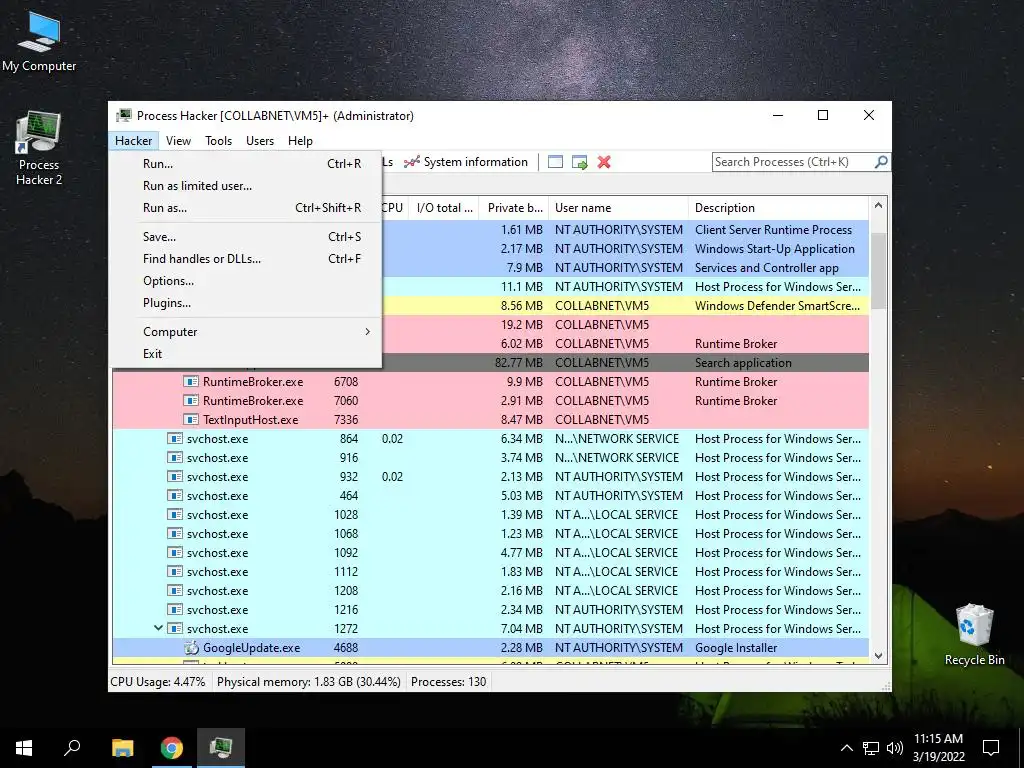Click the icon of svchost.exe PID 916
The height and width of the screenshot is (768, 1024).
[174, 458]
